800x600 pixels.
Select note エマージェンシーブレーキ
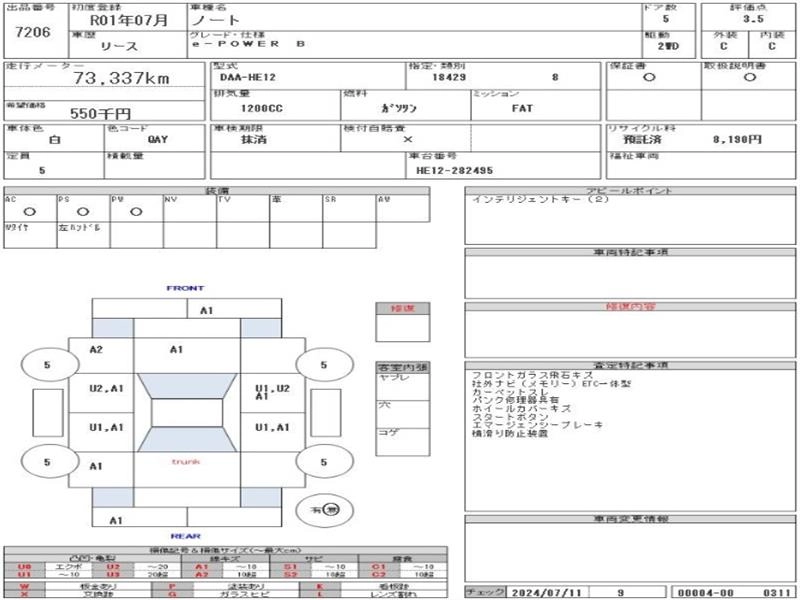(537, 424)
